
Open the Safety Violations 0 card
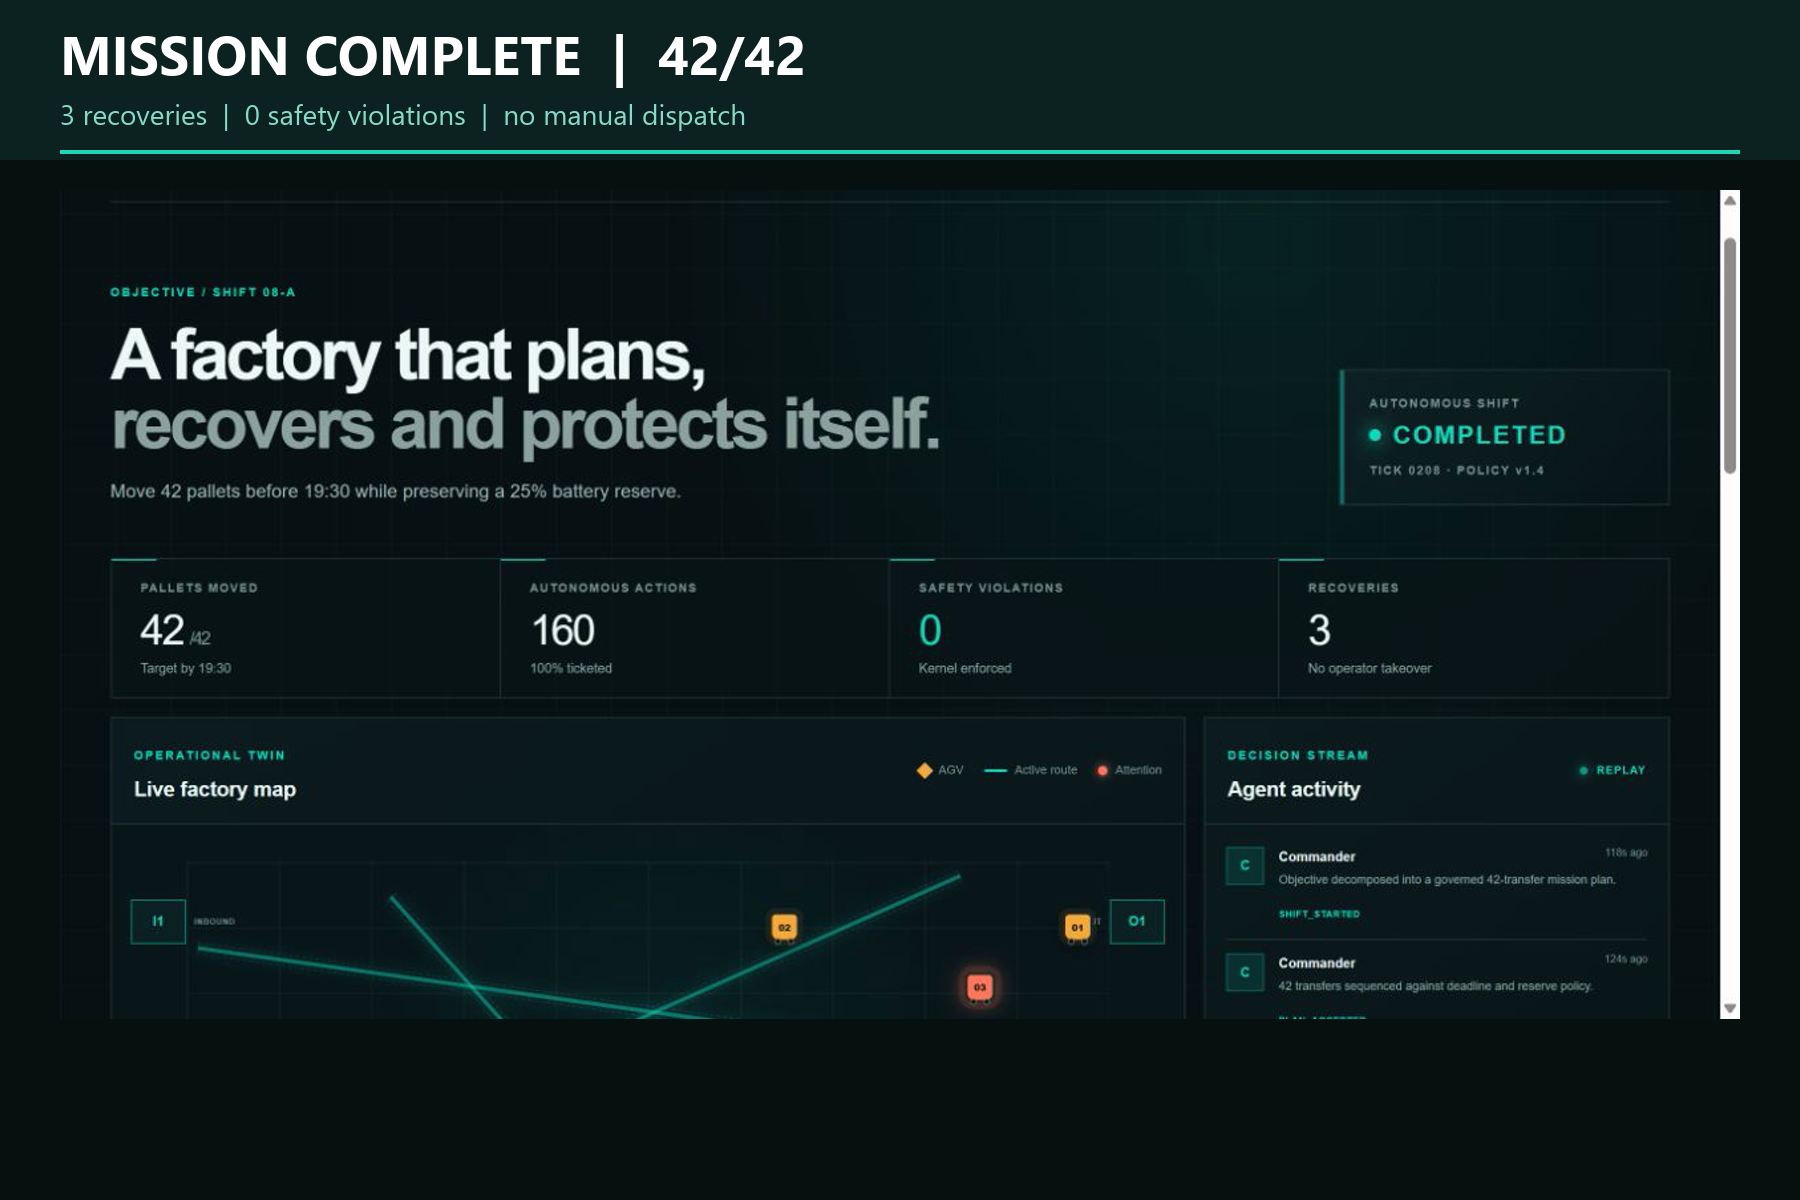[x=1083, y=628]
